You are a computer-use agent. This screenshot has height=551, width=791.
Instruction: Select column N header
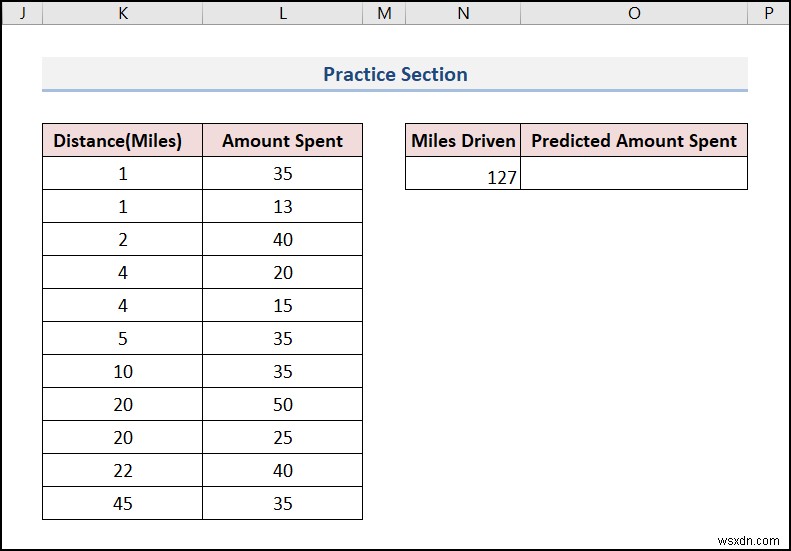pyautogui.click(x=463, y=13)
